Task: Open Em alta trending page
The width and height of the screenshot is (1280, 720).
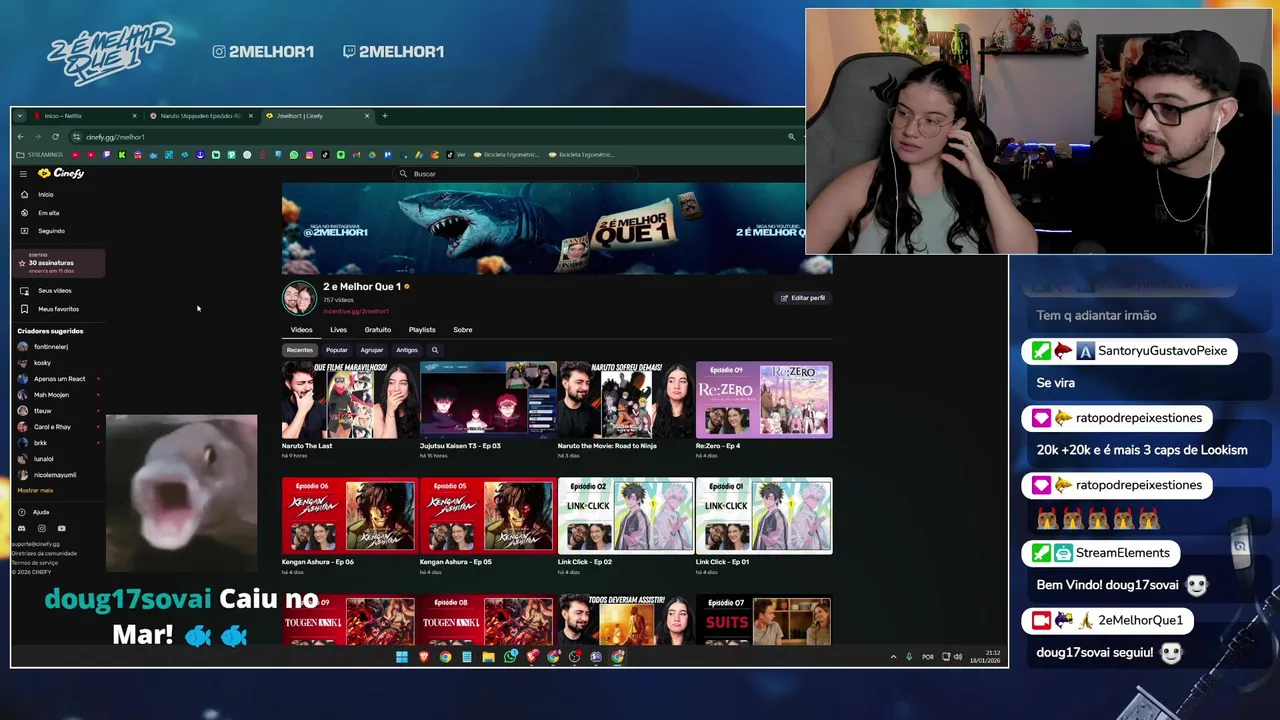Action: [x=48, y=213]
